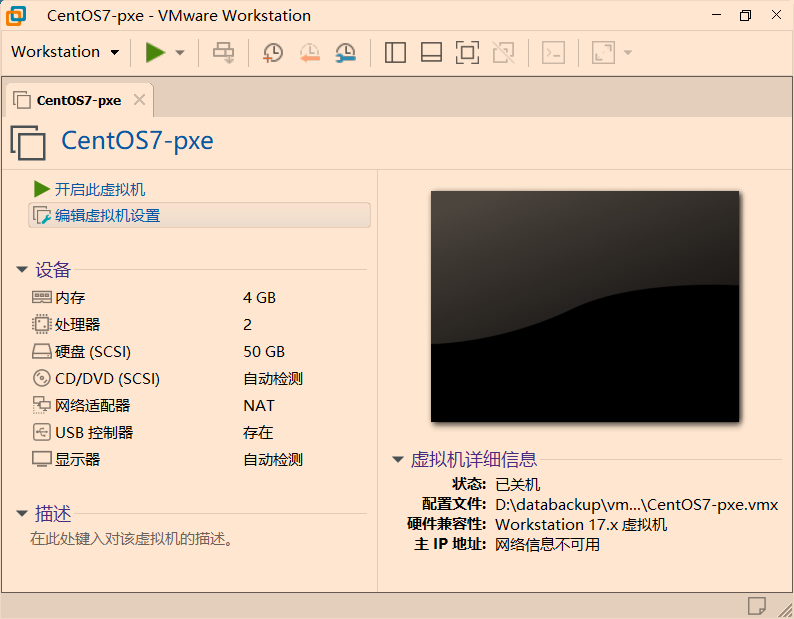794x619 pixels.
Task: Click the VMware Workstation logo icon
Action: [16, 16]
